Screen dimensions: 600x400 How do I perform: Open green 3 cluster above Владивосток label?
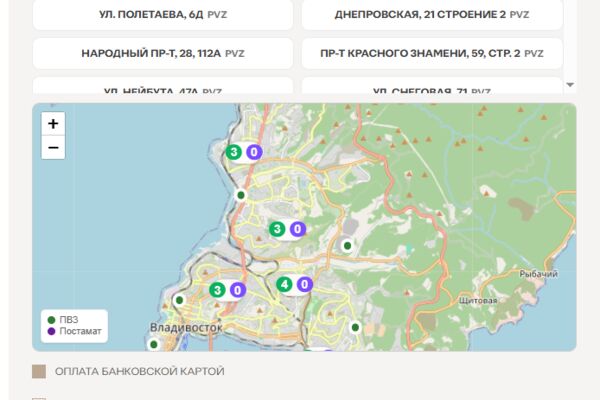tap(217, 290)
